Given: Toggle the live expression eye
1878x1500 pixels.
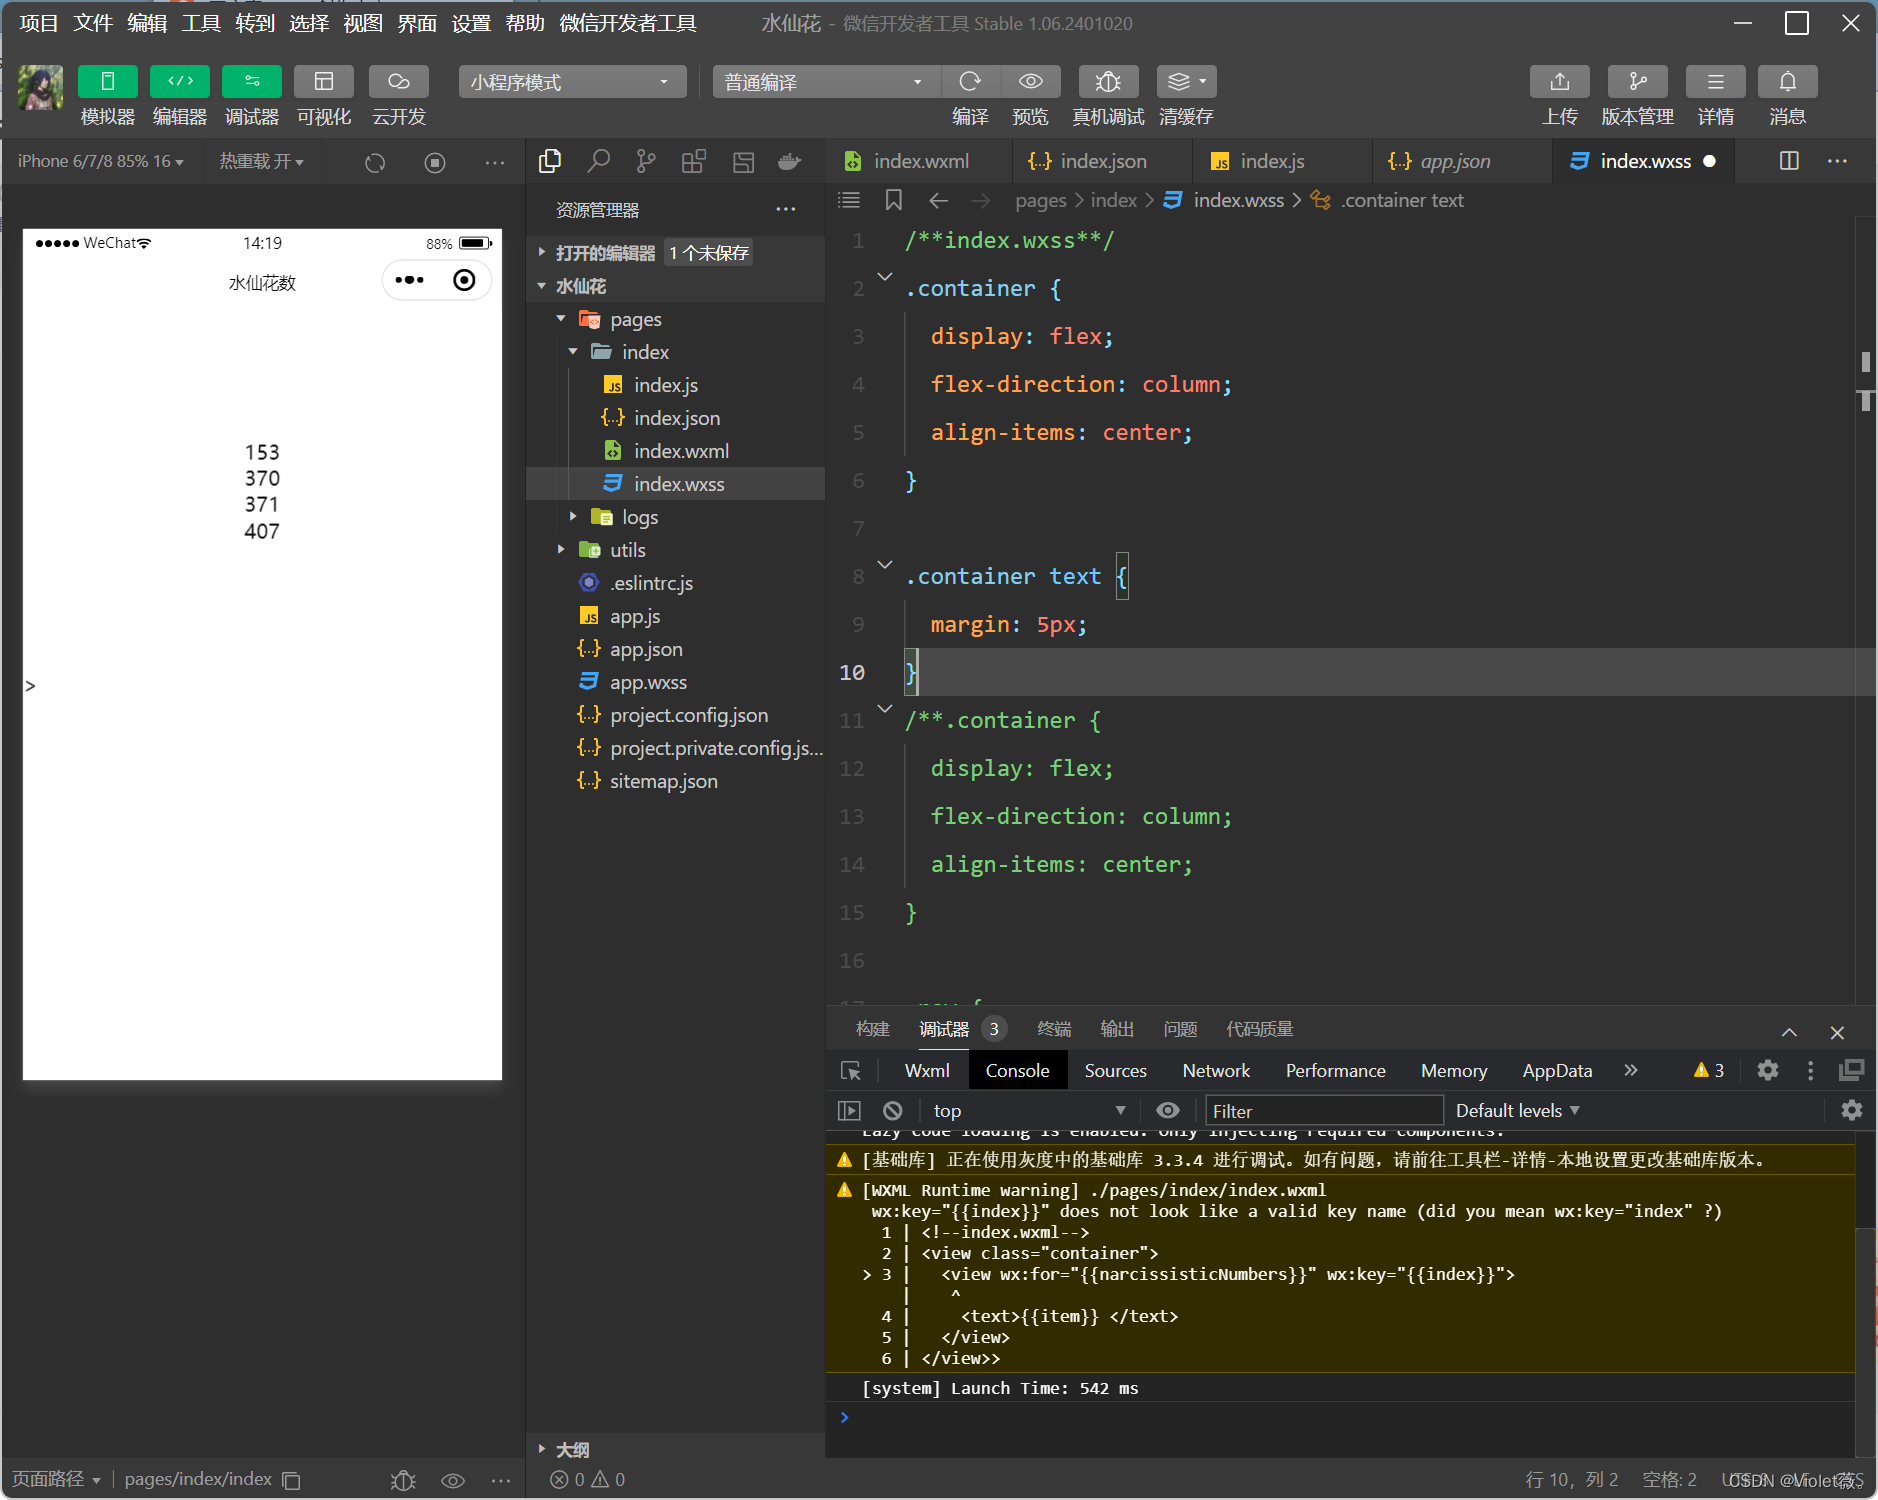Looking at the screenshot, I should click(1168, 1111).
